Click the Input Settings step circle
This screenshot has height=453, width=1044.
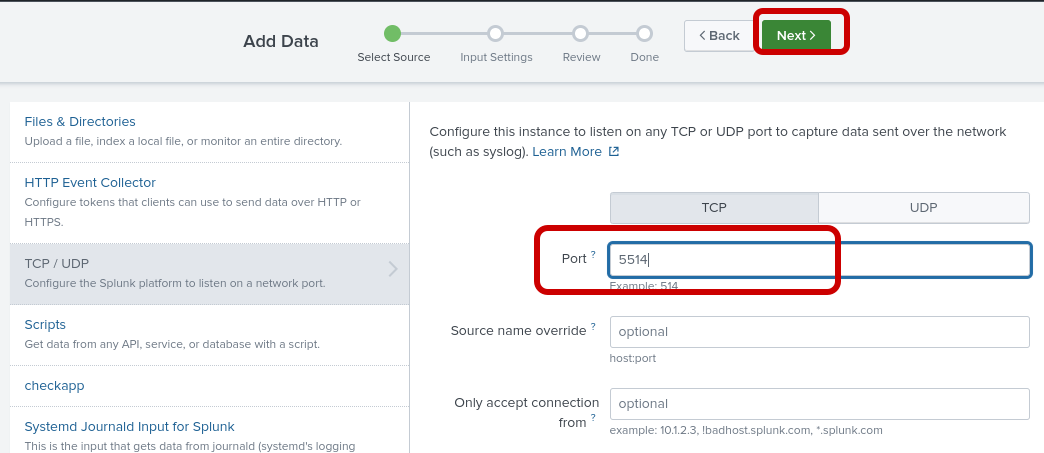point(496,34)
